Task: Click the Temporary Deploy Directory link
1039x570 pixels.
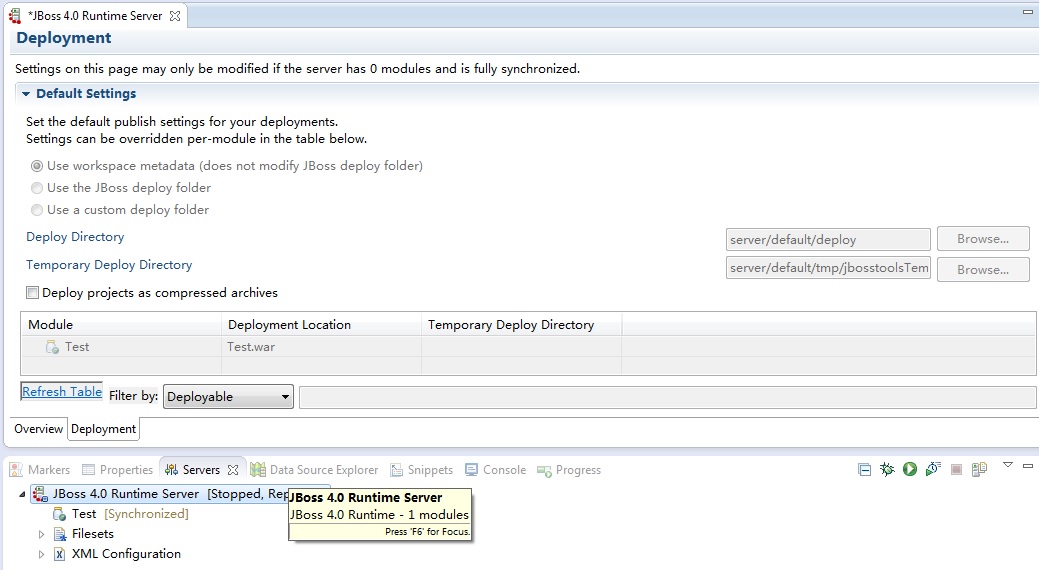Action: click(109, 264)
